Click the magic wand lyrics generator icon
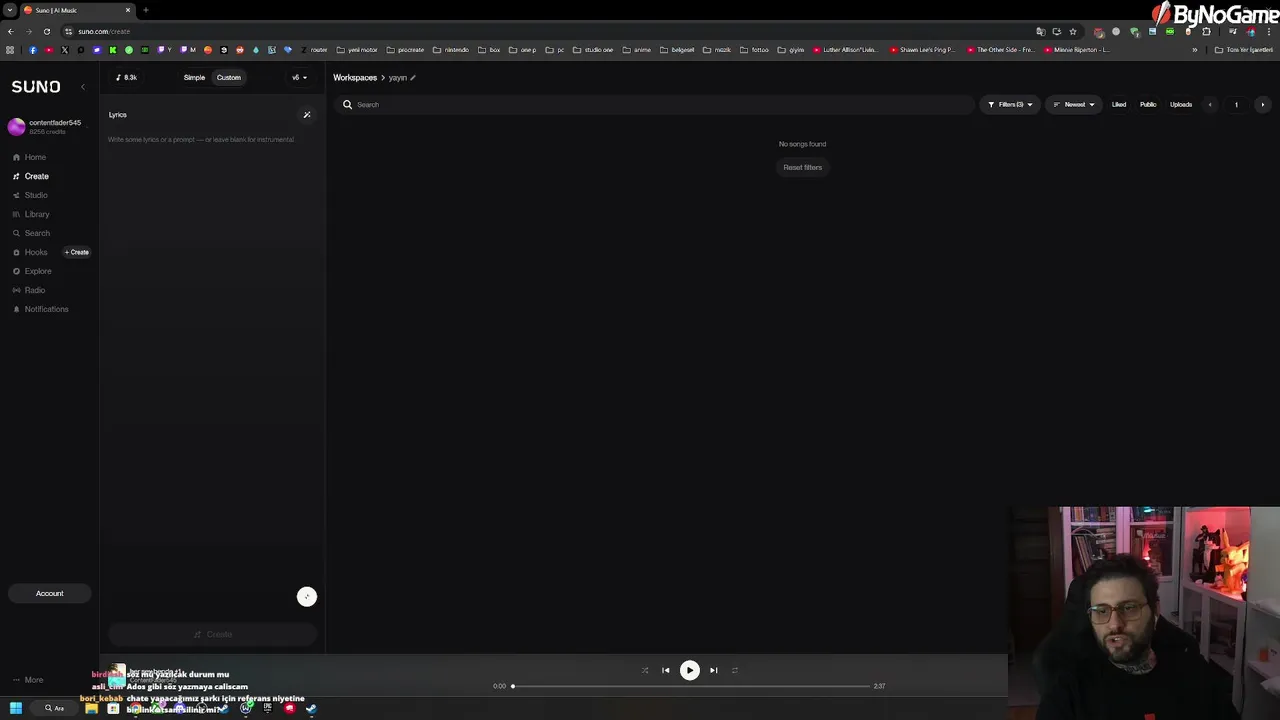Viewport: 1280px width, 720px height. (x=307, y=115)
